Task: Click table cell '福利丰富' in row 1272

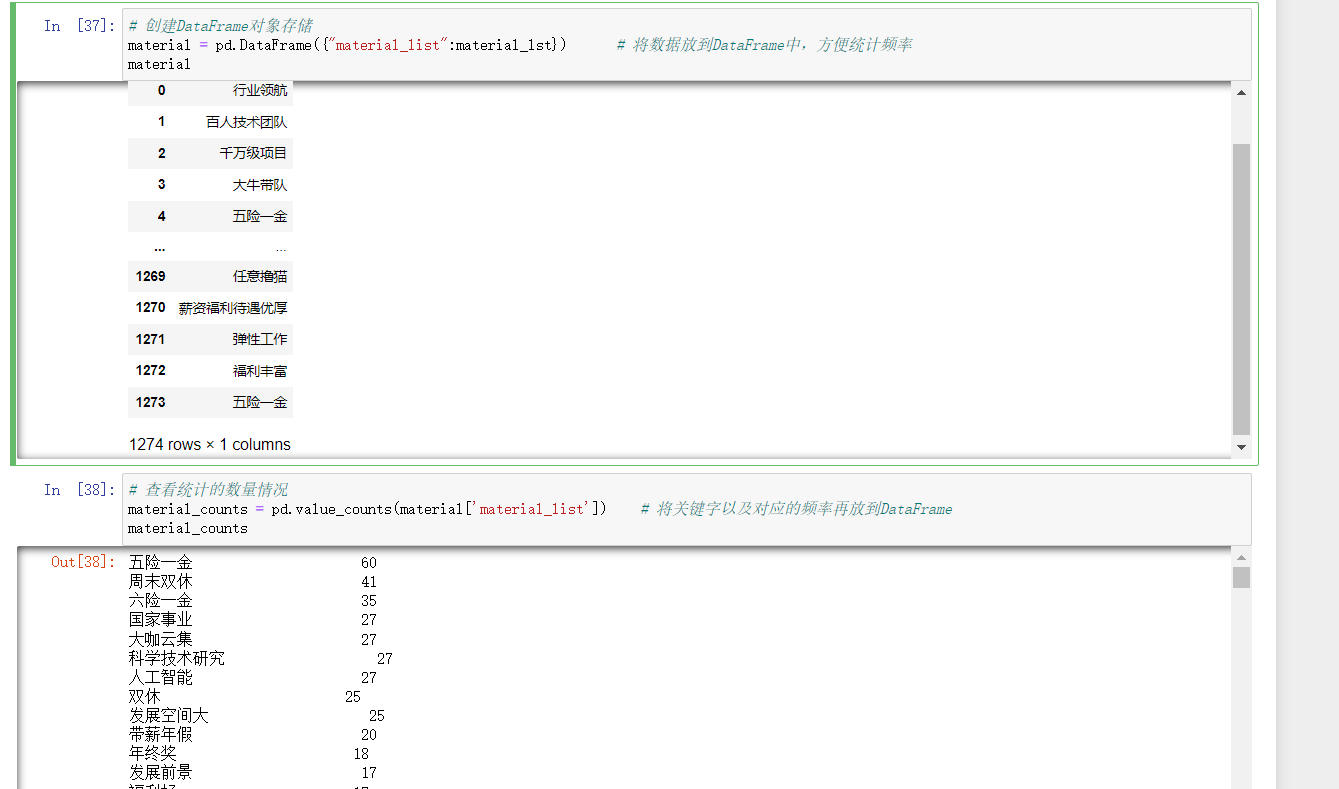Action: pos(260,371)
